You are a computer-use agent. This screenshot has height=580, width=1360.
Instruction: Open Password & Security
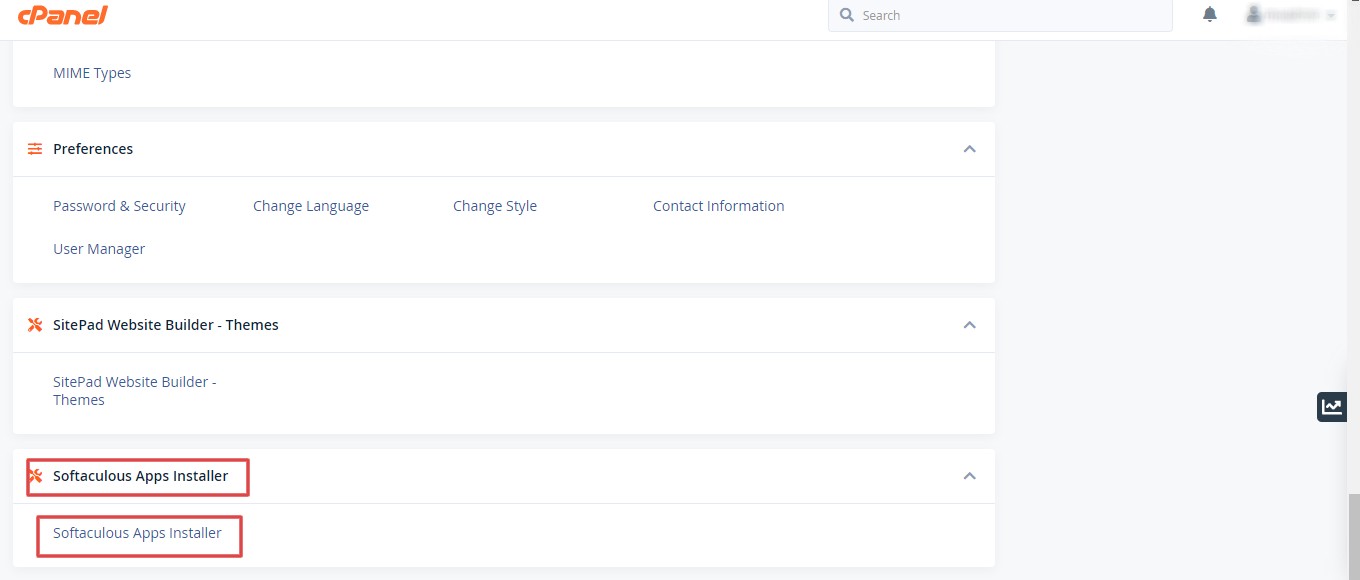click(x=119, y=206)
